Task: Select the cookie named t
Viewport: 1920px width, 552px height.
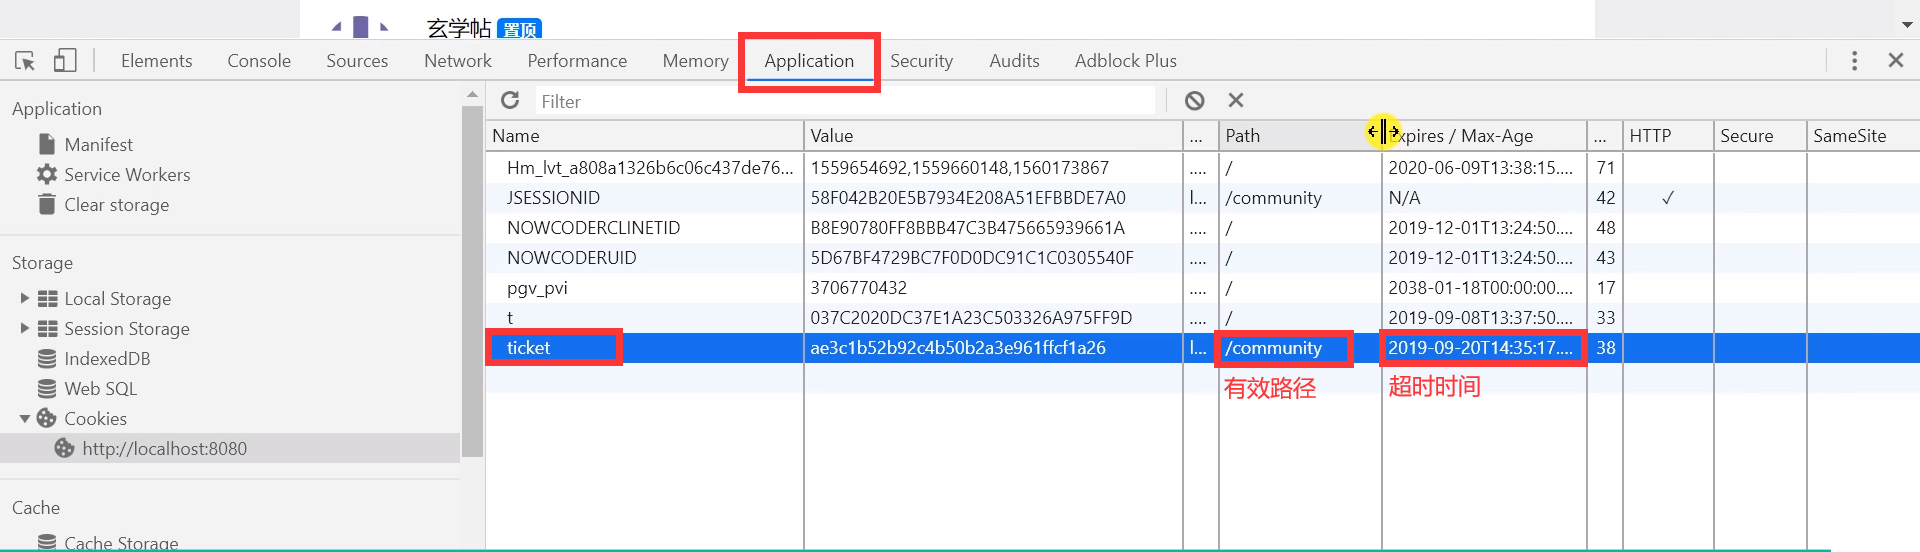Action: [x=1203, y=317]
